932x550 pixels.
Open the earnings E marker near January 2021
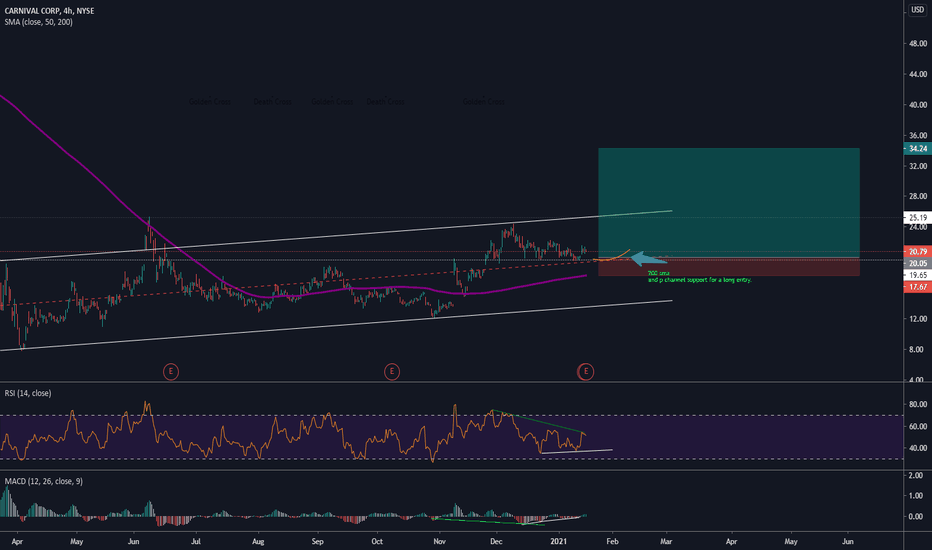click(x=585, y=372)
